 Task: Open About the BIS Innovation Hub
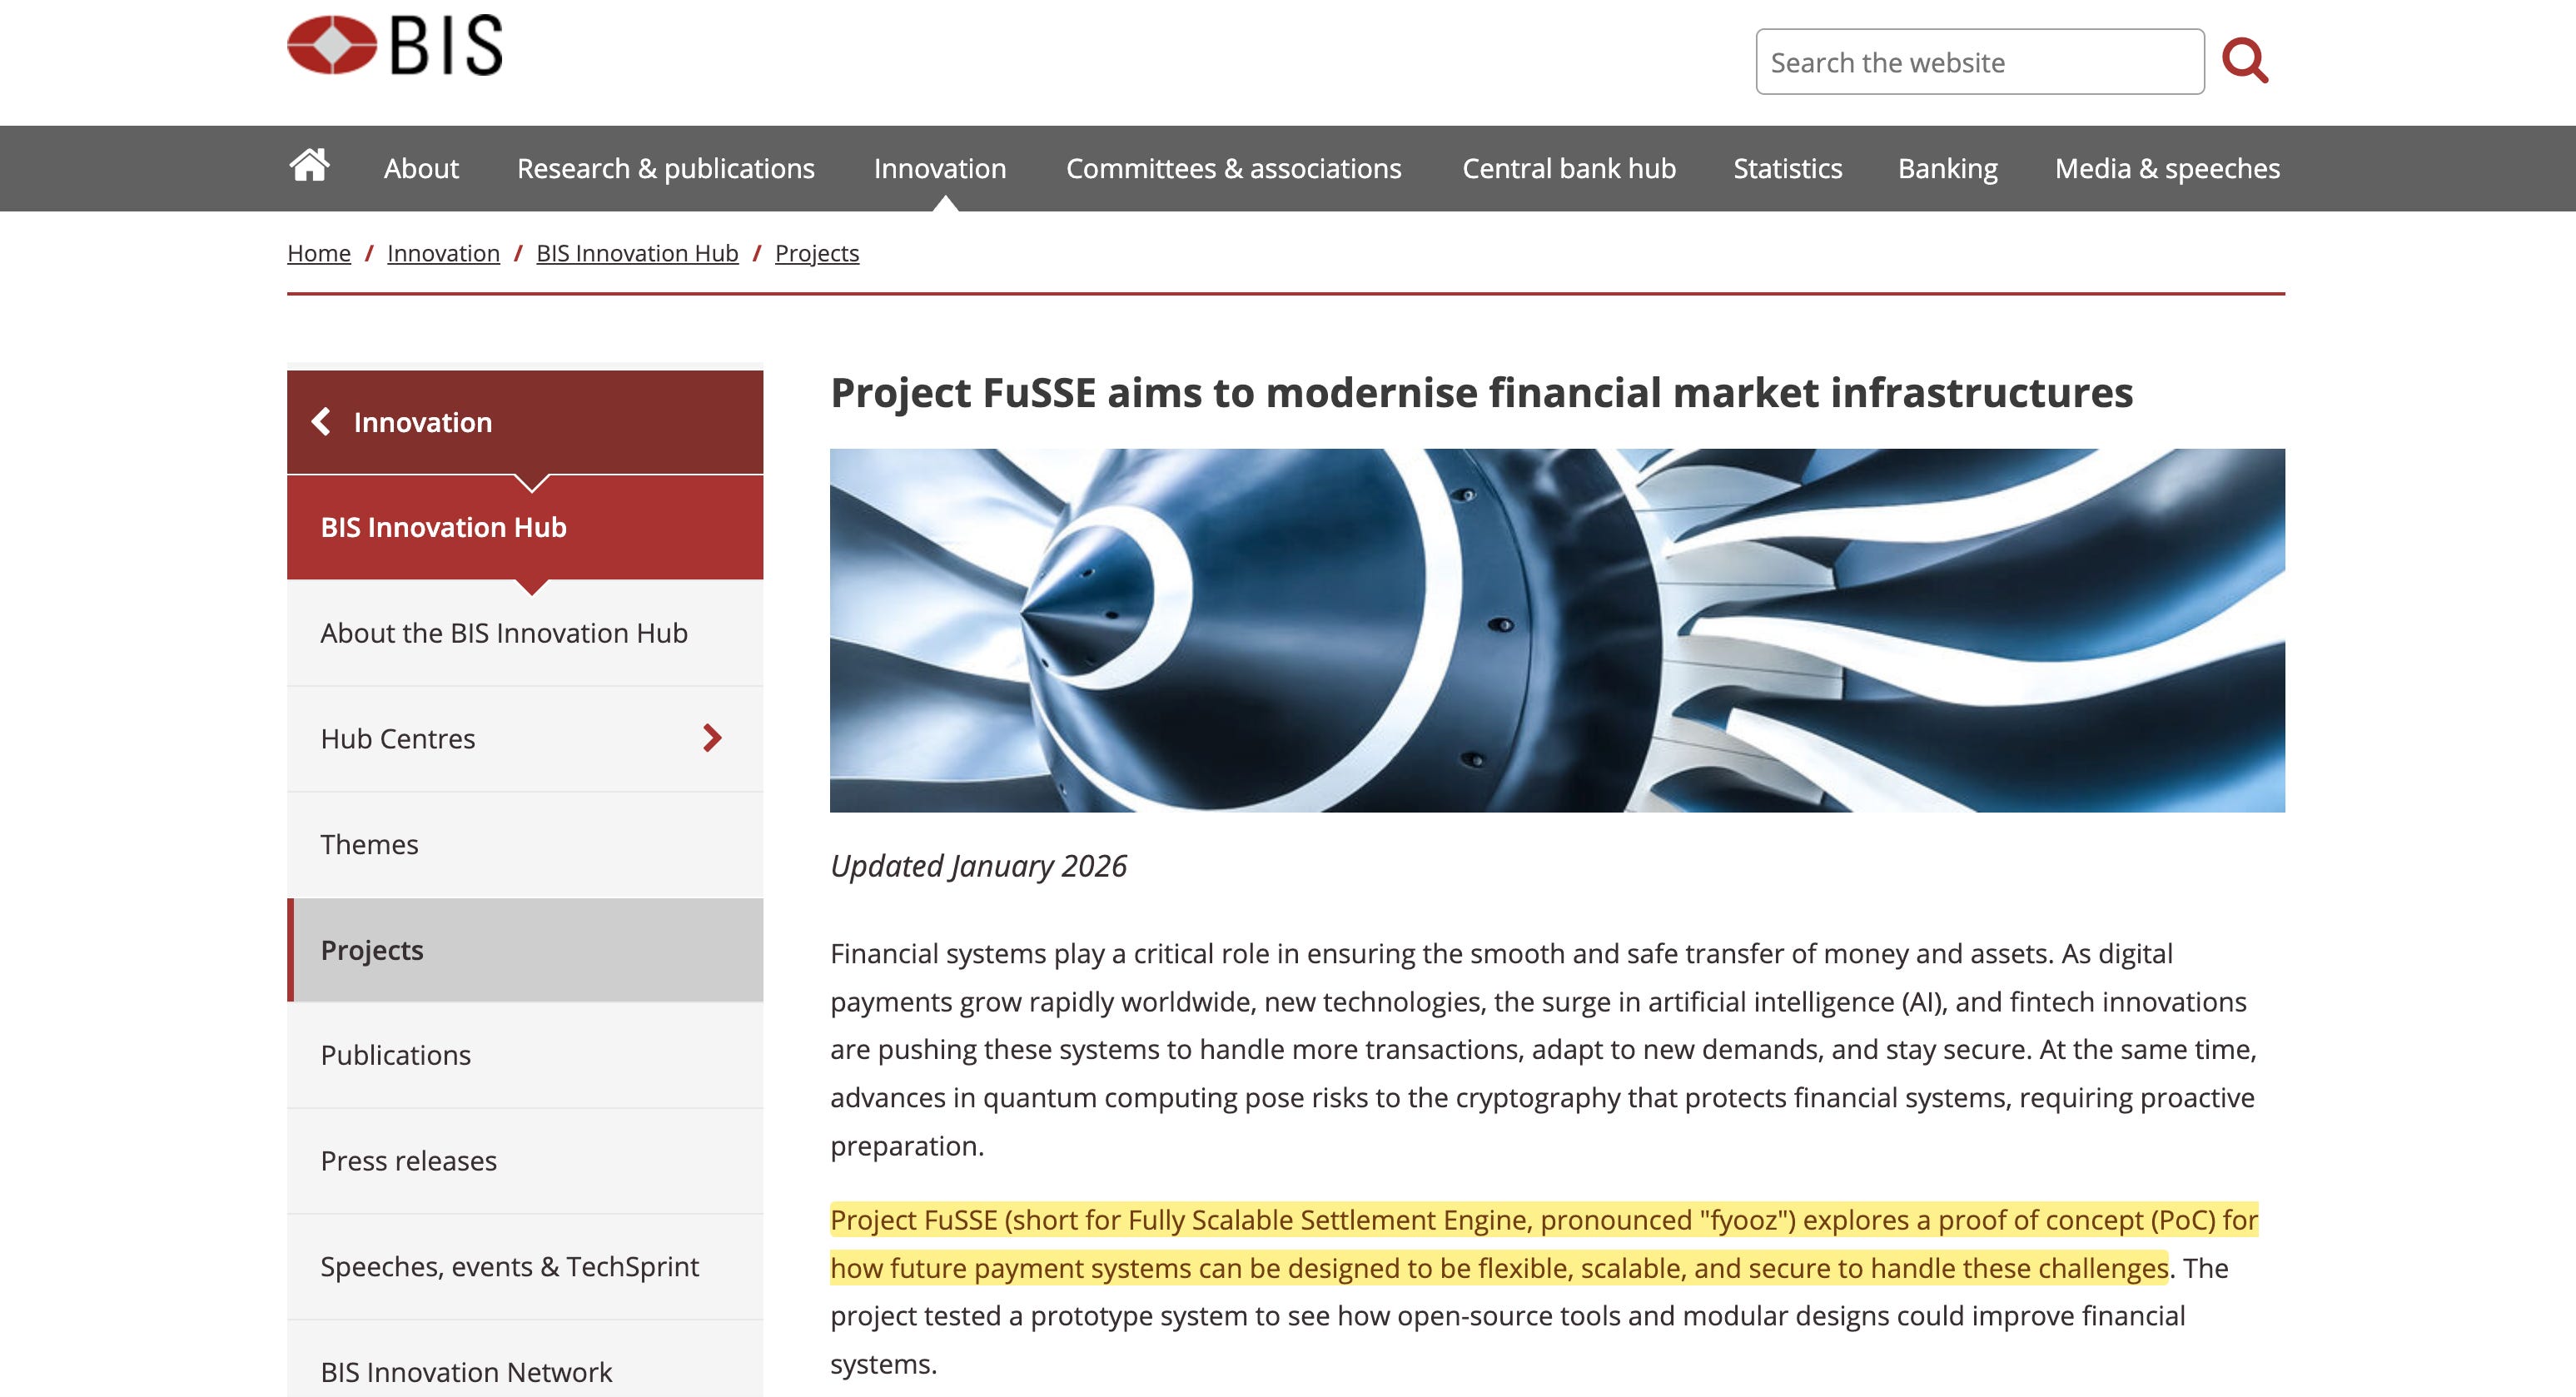[x=503, y=633]
